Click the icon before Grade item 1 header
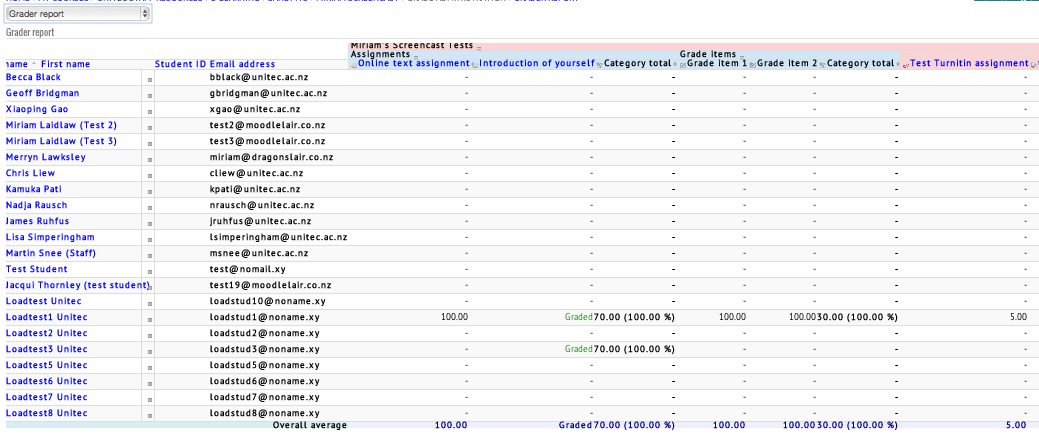 click(x=683, y=64)
